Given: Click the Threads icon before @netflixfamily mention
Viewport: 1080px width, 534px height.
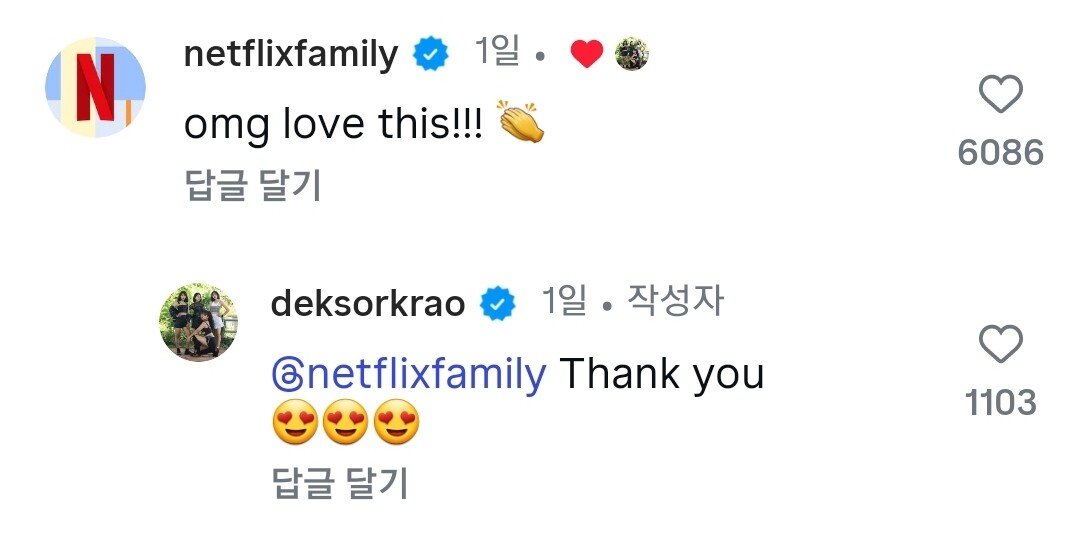Looking at the screenshot, I should [285, 376].
